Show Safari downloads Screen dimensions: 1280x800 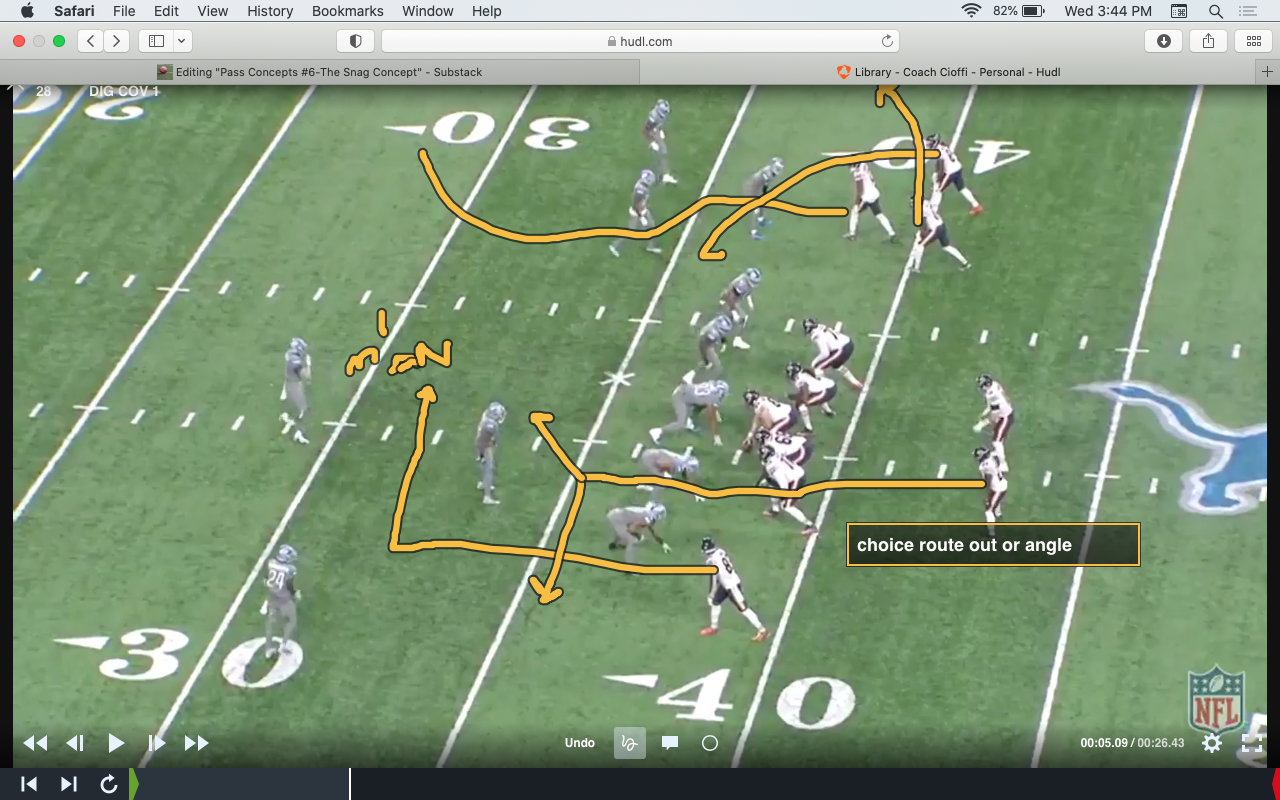coord(1163,41)
